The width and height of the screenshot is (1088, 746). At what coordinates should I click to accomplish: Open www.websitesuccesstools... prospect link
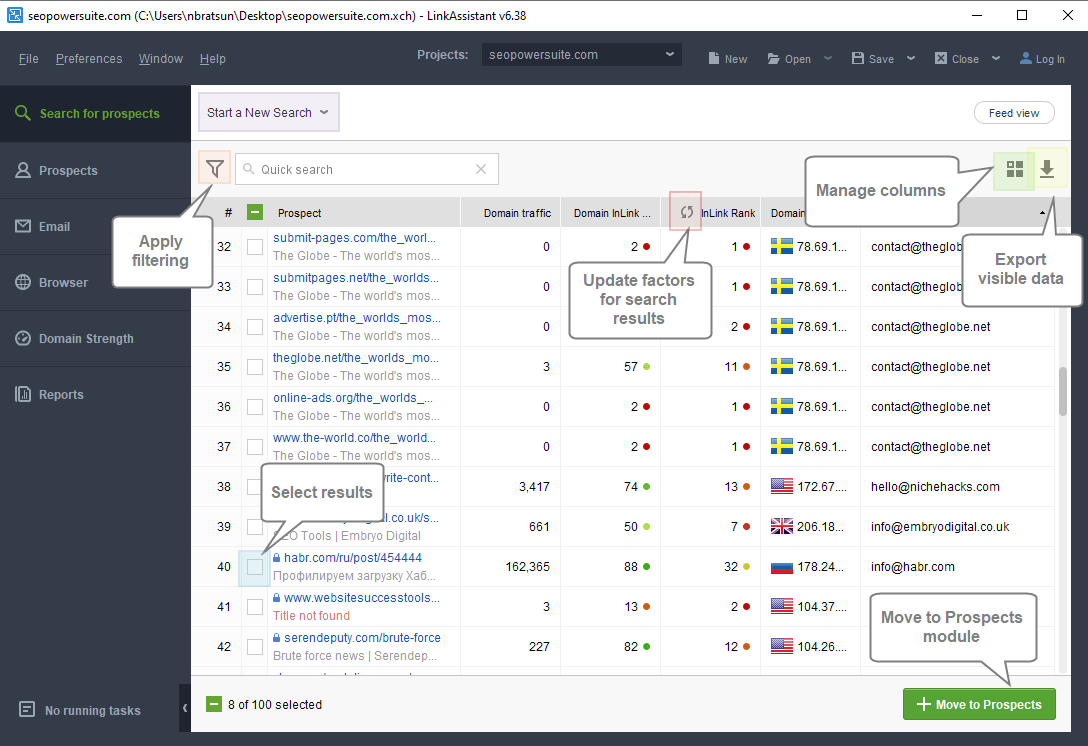[362, 597]
